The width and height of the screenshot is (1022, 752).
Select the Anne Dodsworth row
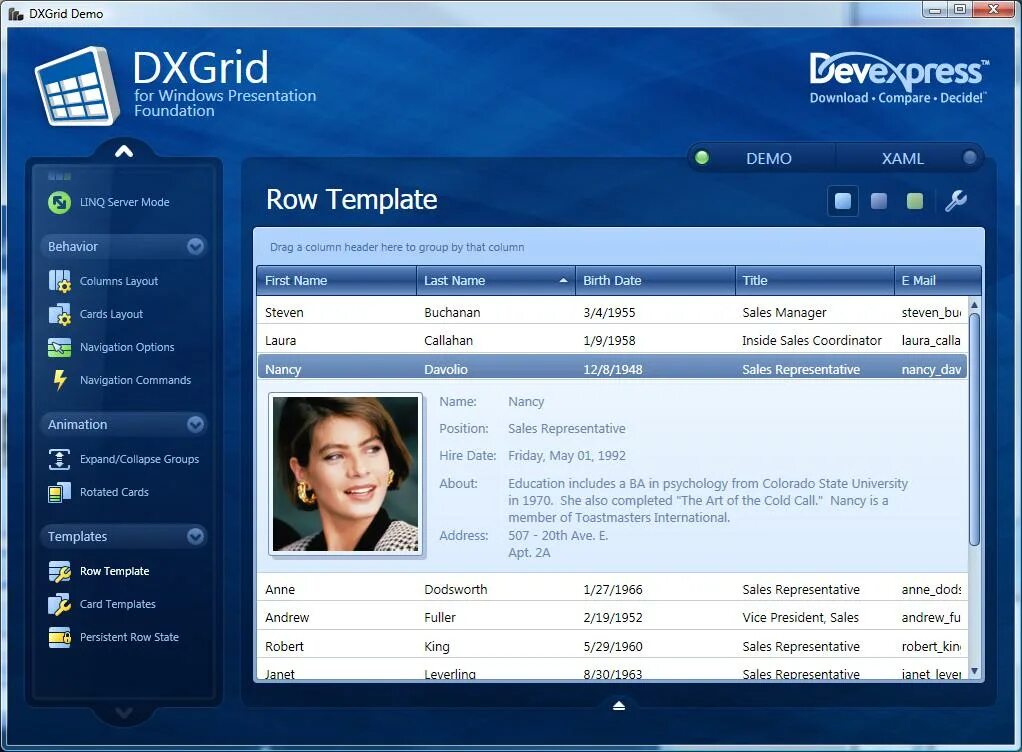click(x=612, y=589)
